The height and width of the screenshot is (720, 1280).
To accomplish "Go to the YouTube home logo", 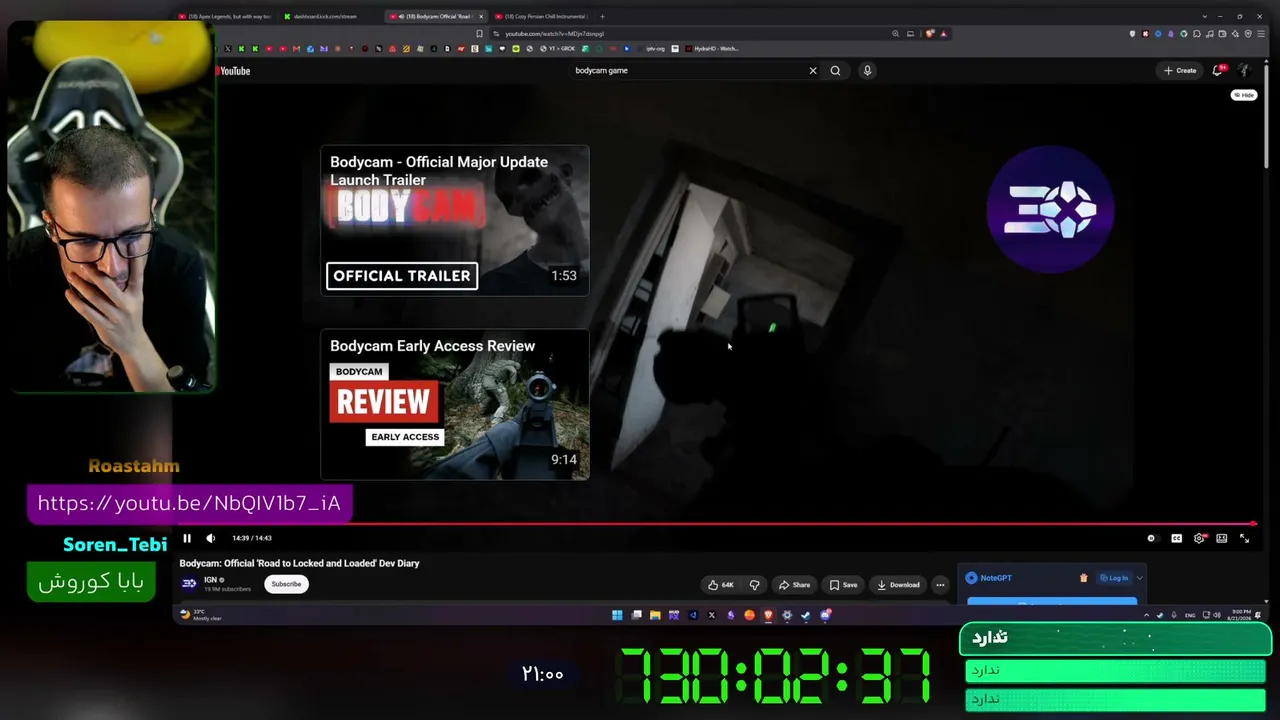I will [x=234, y=71].
